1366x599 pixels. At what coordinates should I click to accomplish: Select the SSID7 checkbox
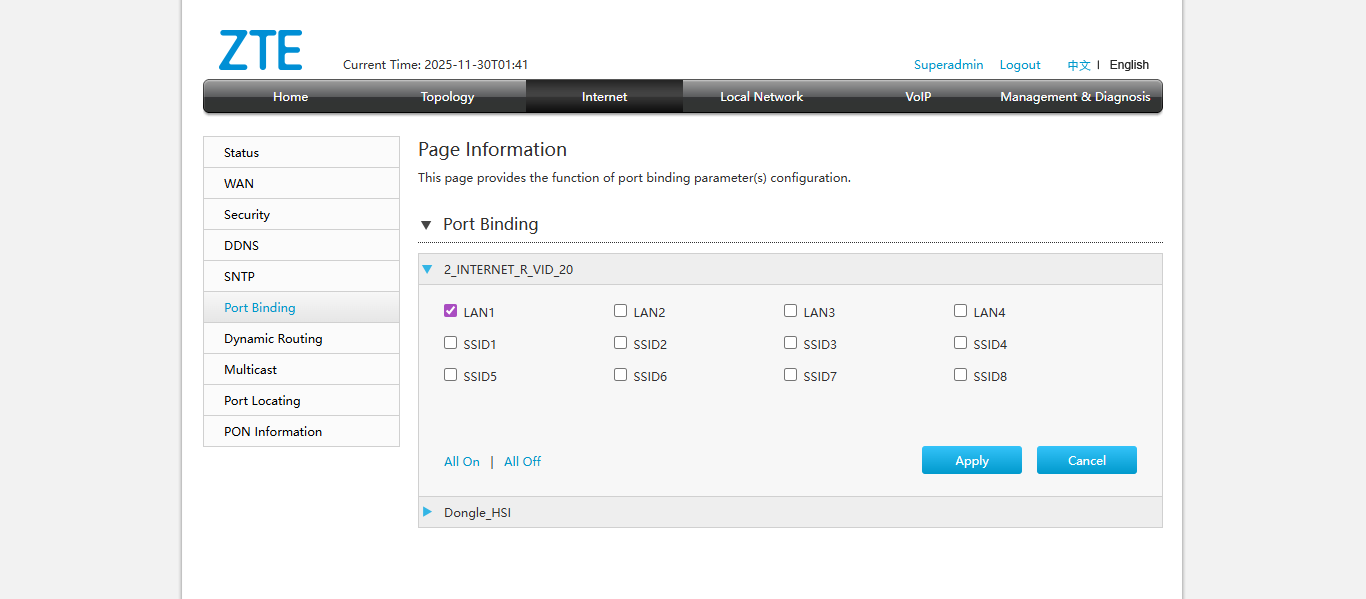pos(790,375)
